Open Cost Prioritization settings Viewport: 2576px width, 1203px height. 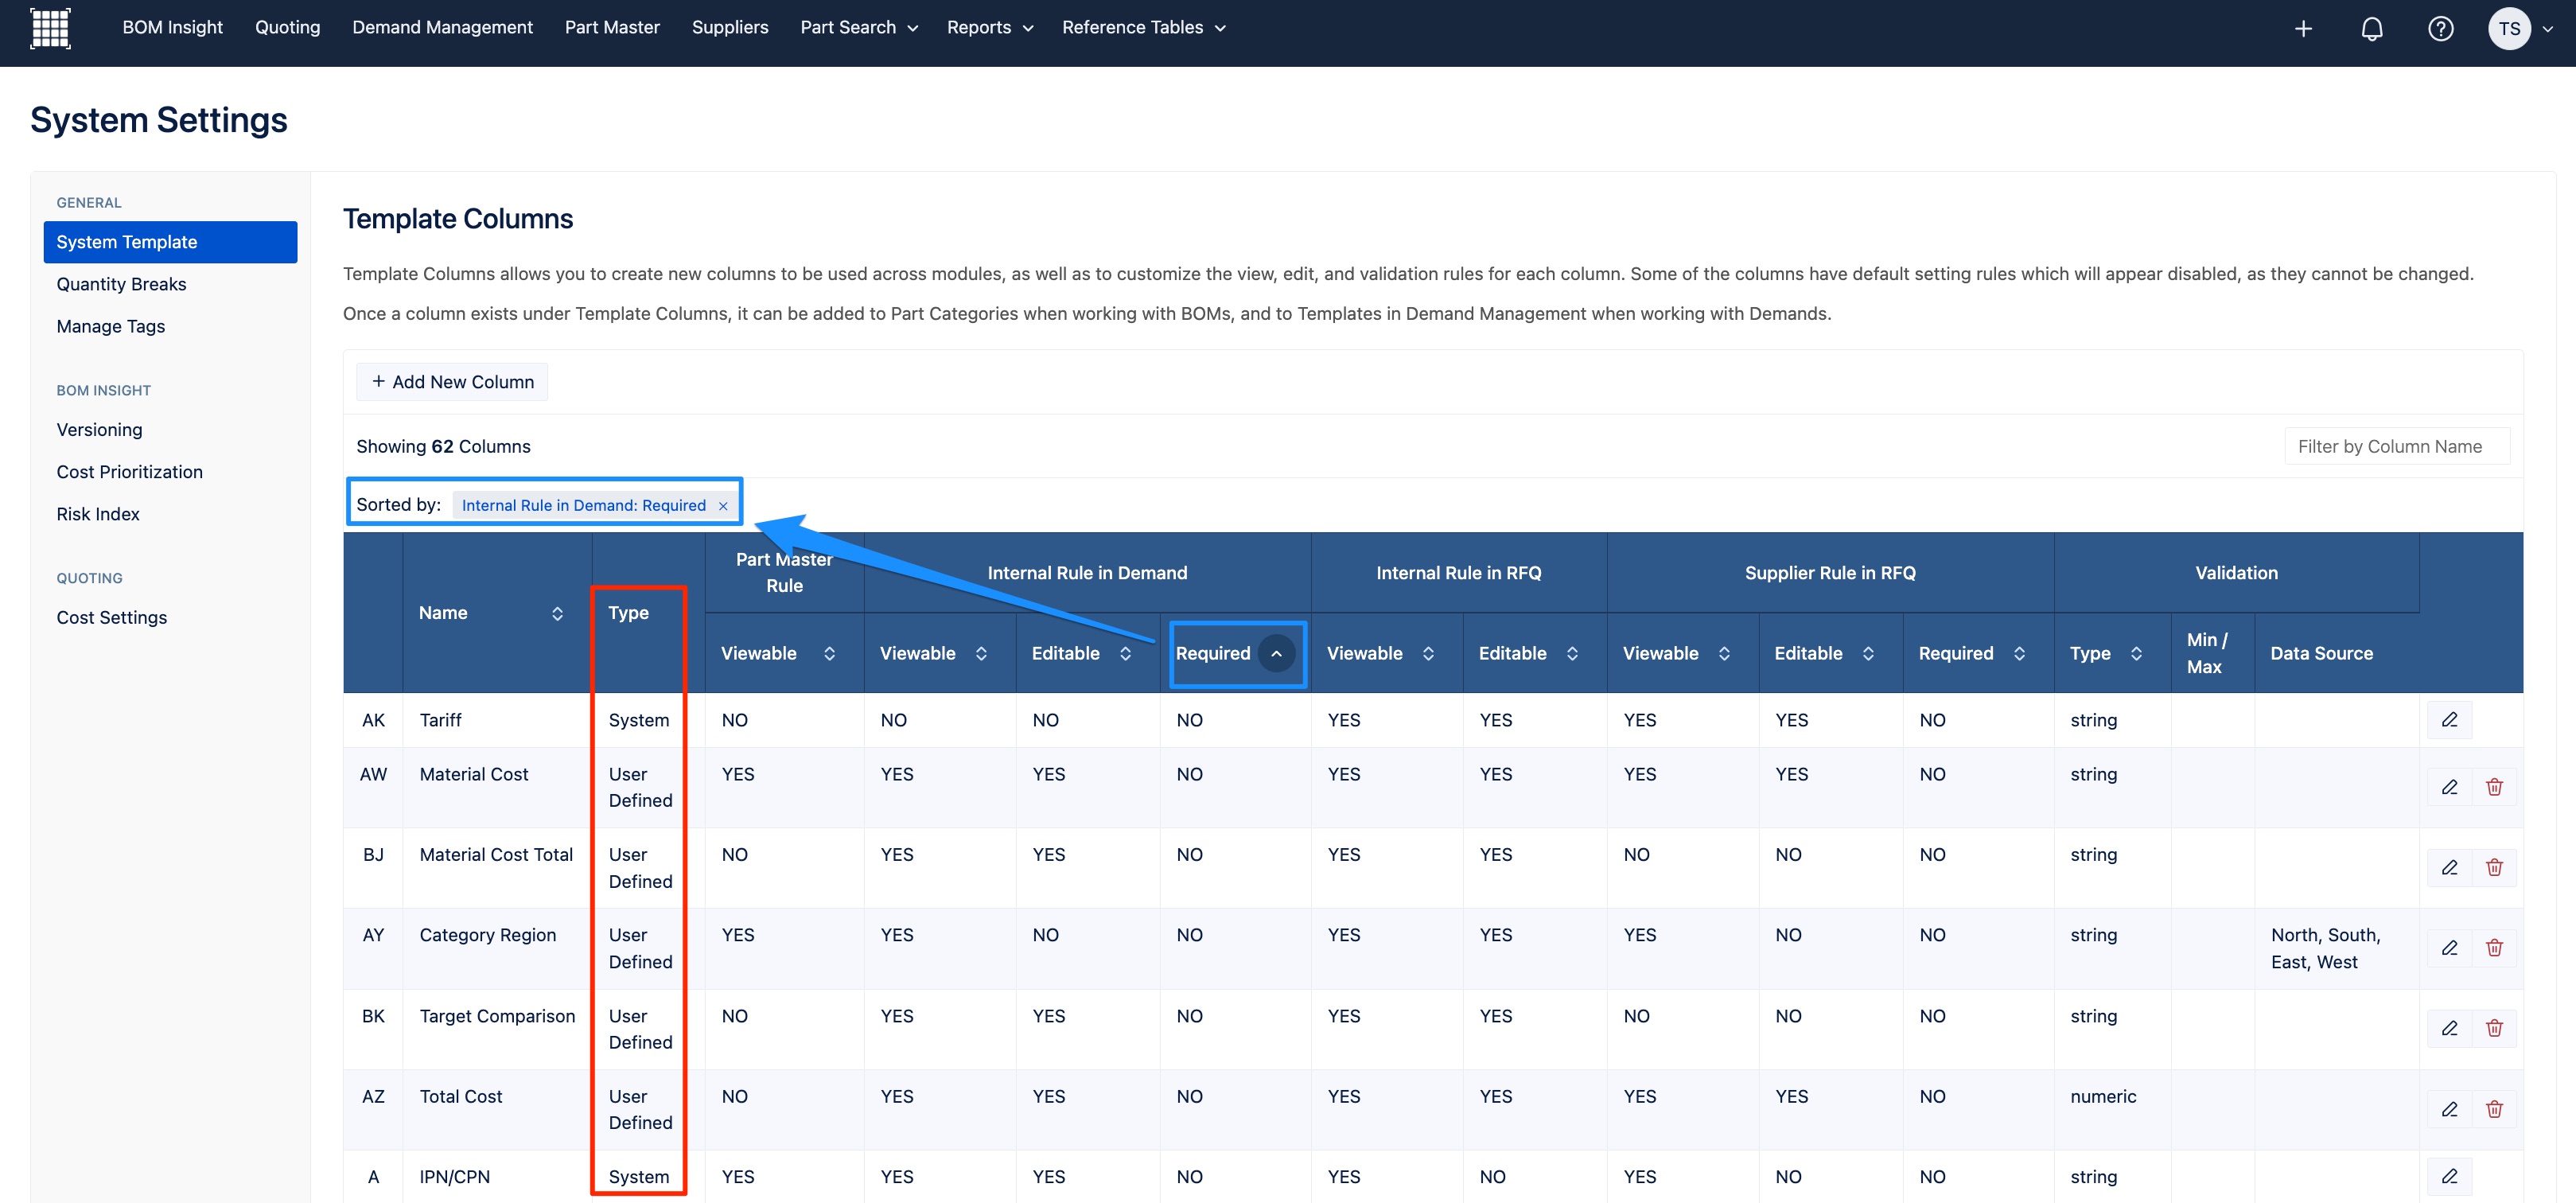(x=129, y=472)
